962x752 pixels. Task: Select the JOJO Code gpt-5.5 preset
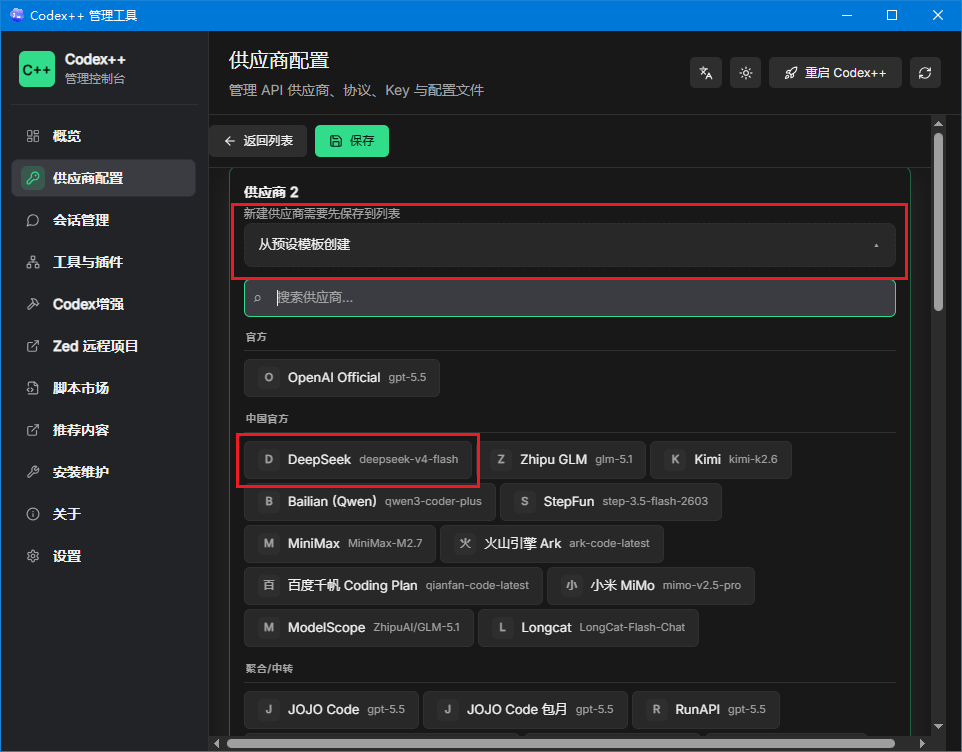[x=331, y=710]
